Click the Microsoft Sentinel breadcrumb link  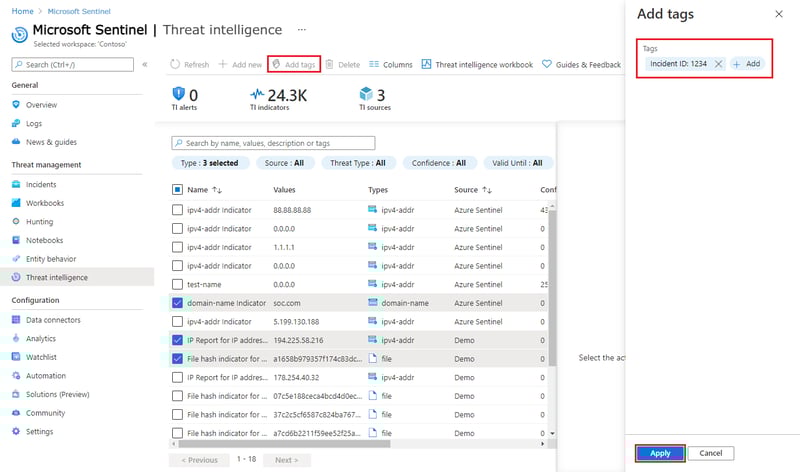pyautogui.click(x=79, y=11)
